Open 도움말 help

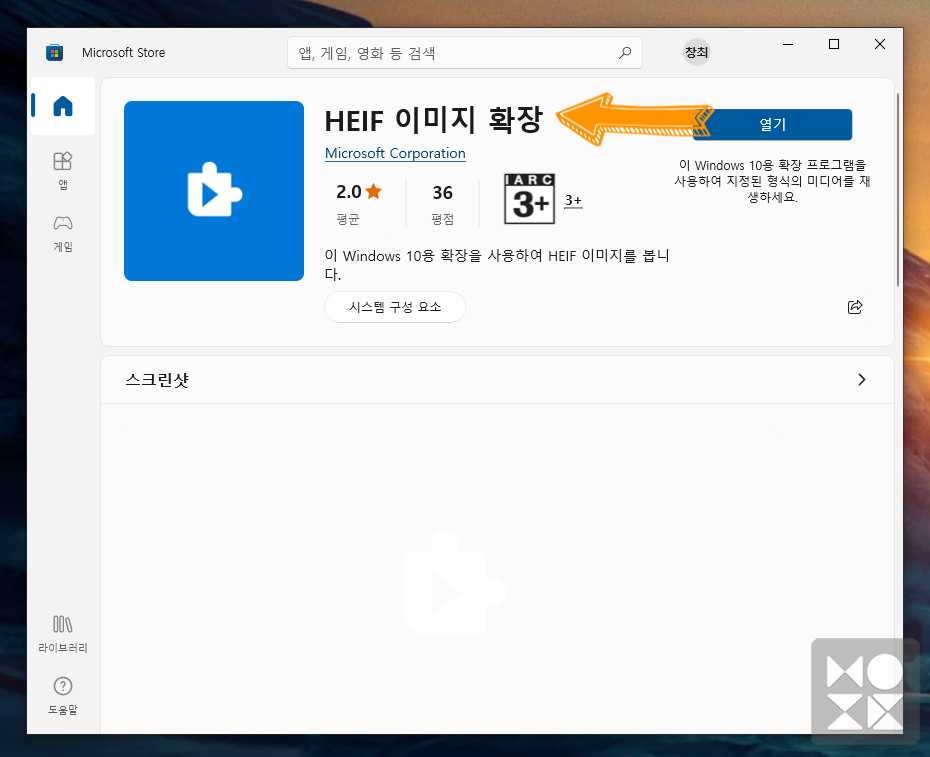(x=63, y=696)
